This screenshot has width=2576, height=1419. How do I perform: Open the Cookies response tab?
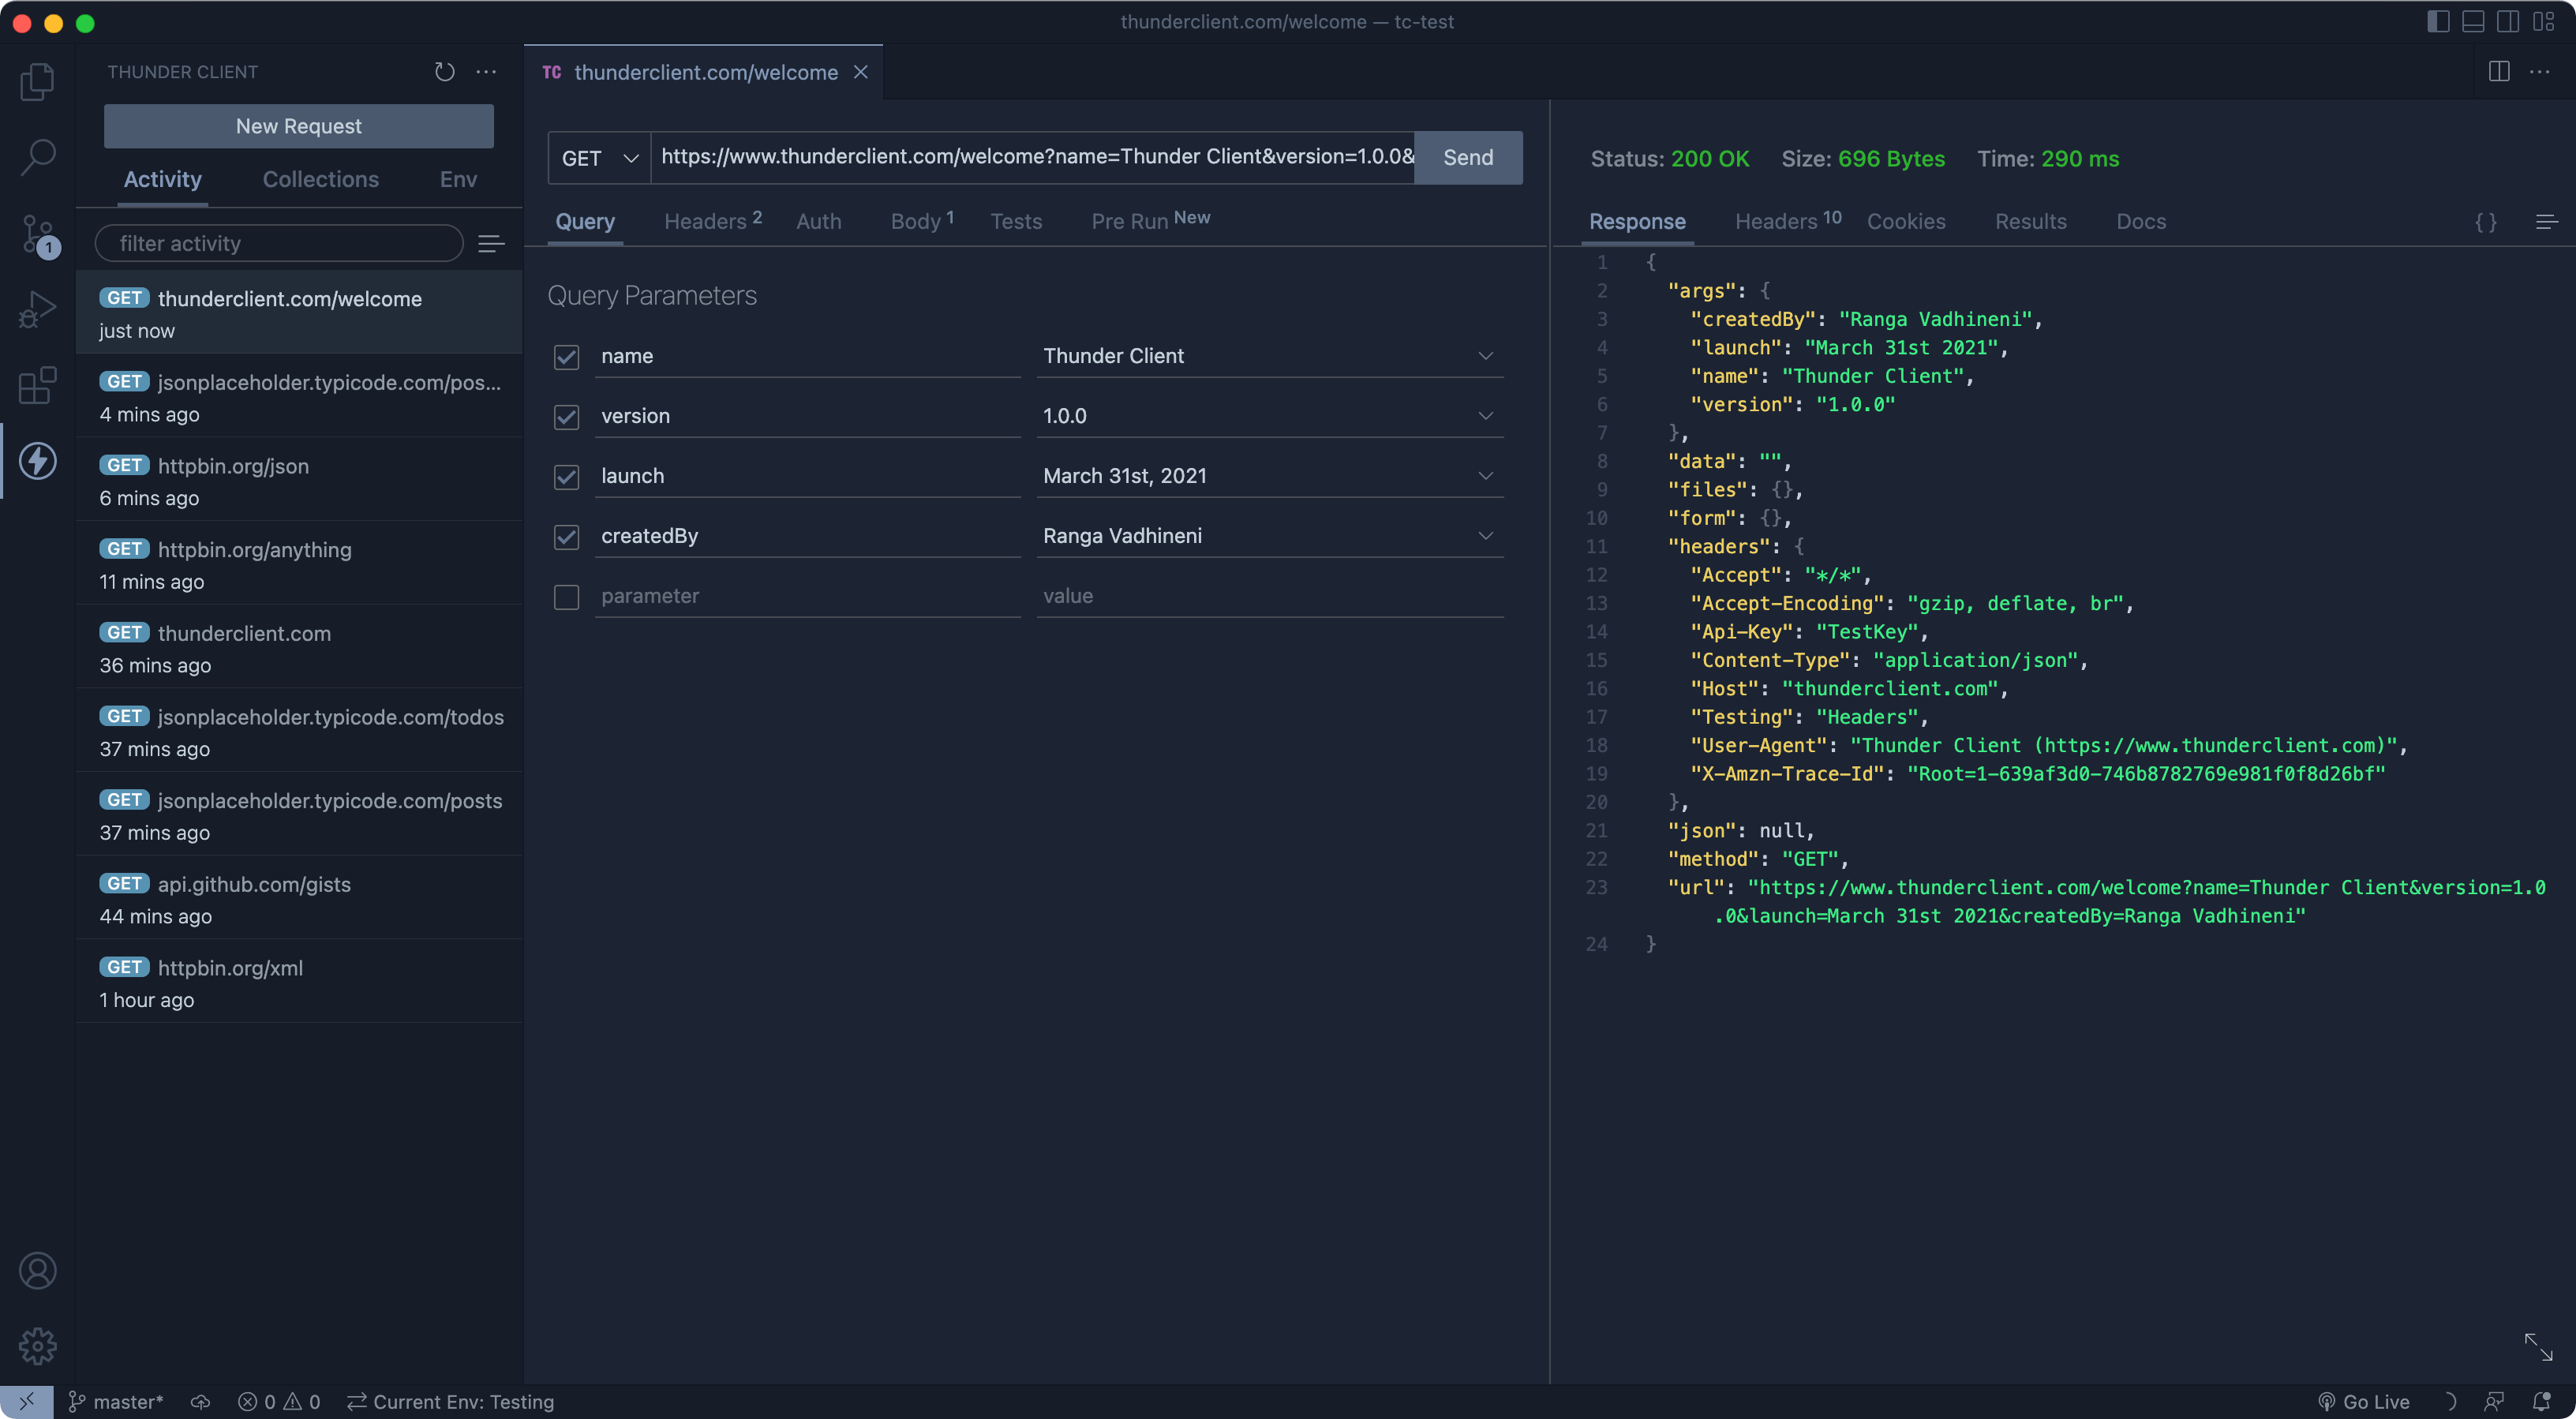tap(1906, 221)
